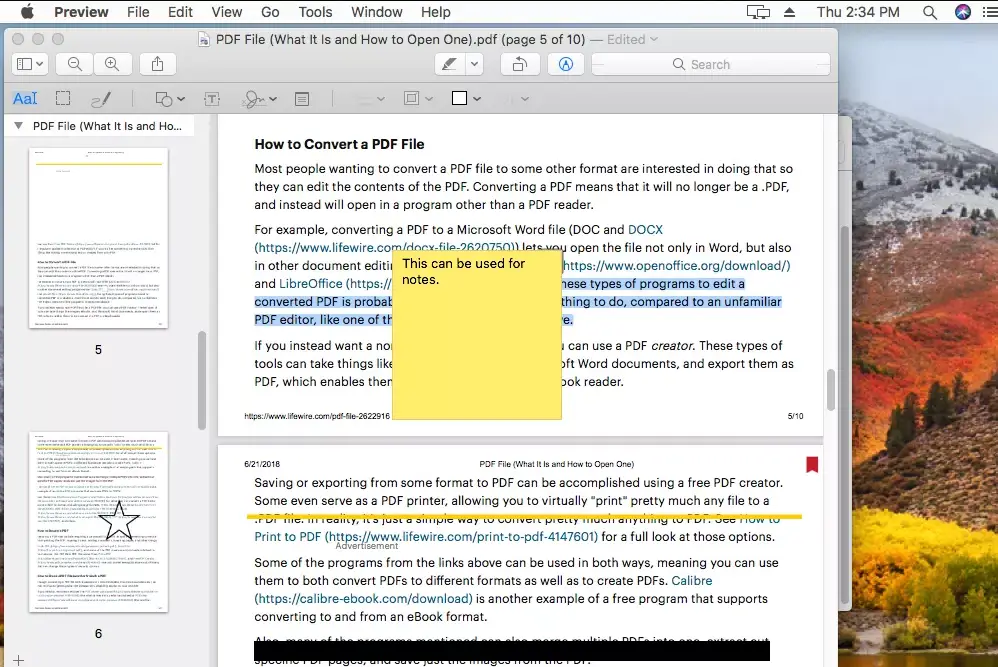Select the Sketch drawing tool
The width and height of the screenshot is (998, 667).
click(x=101, y=99)
